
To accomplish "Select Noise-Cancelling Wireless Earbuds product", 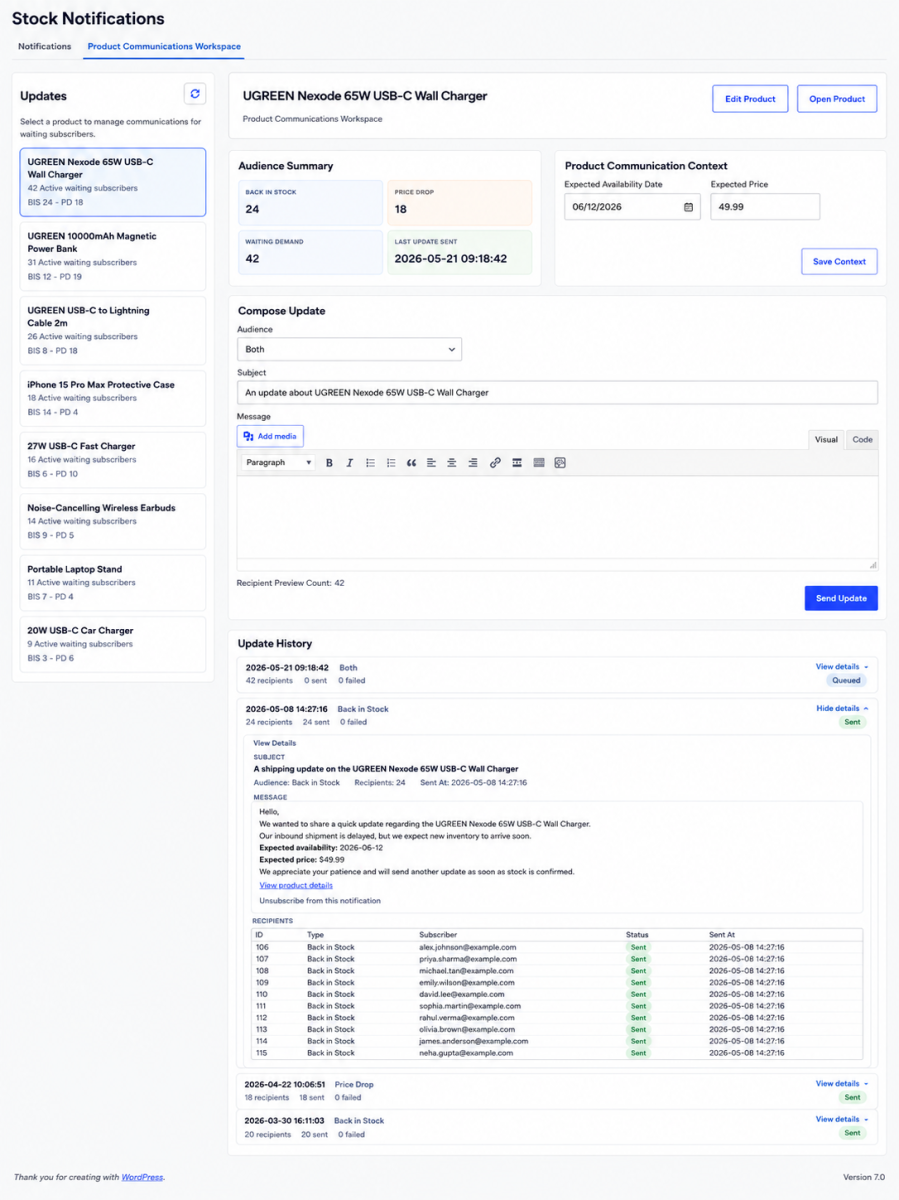I will (112, 521).
